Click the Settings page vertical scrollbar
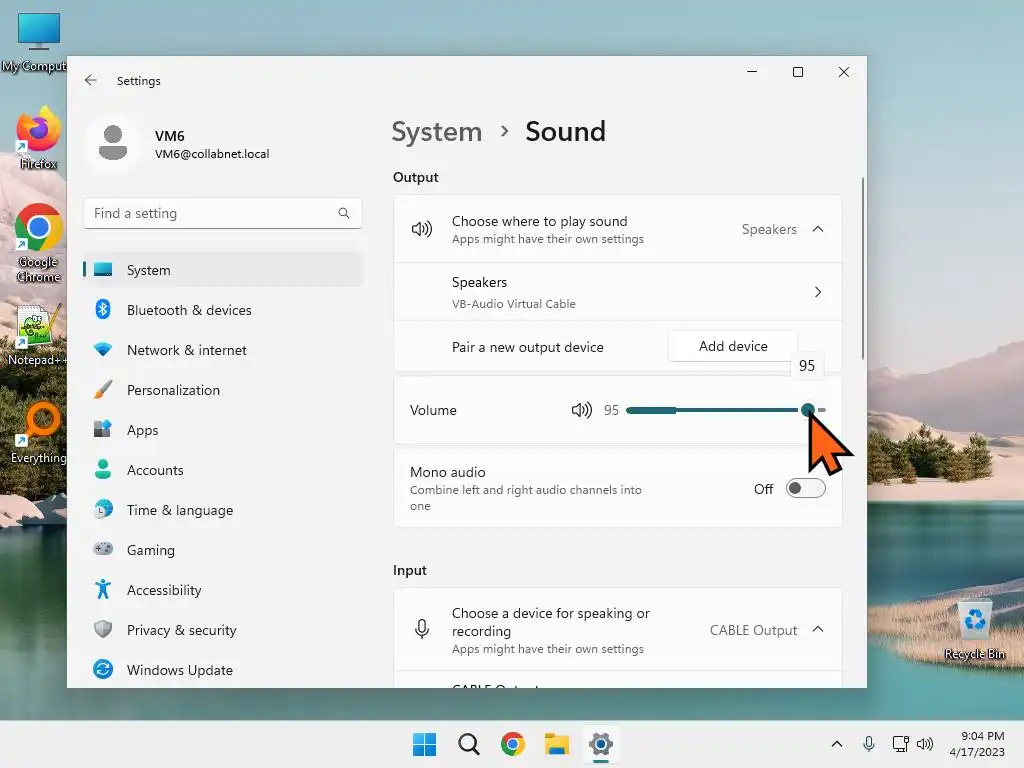Viewport: 1024px width, 768px height. click(x=863, y=268)
